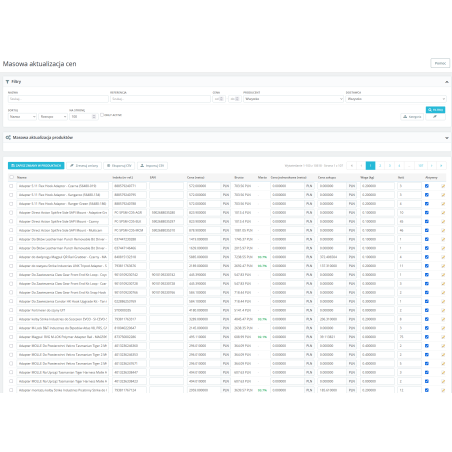
Task: Open the Dostawca dropdown
Action: (396, 99)
